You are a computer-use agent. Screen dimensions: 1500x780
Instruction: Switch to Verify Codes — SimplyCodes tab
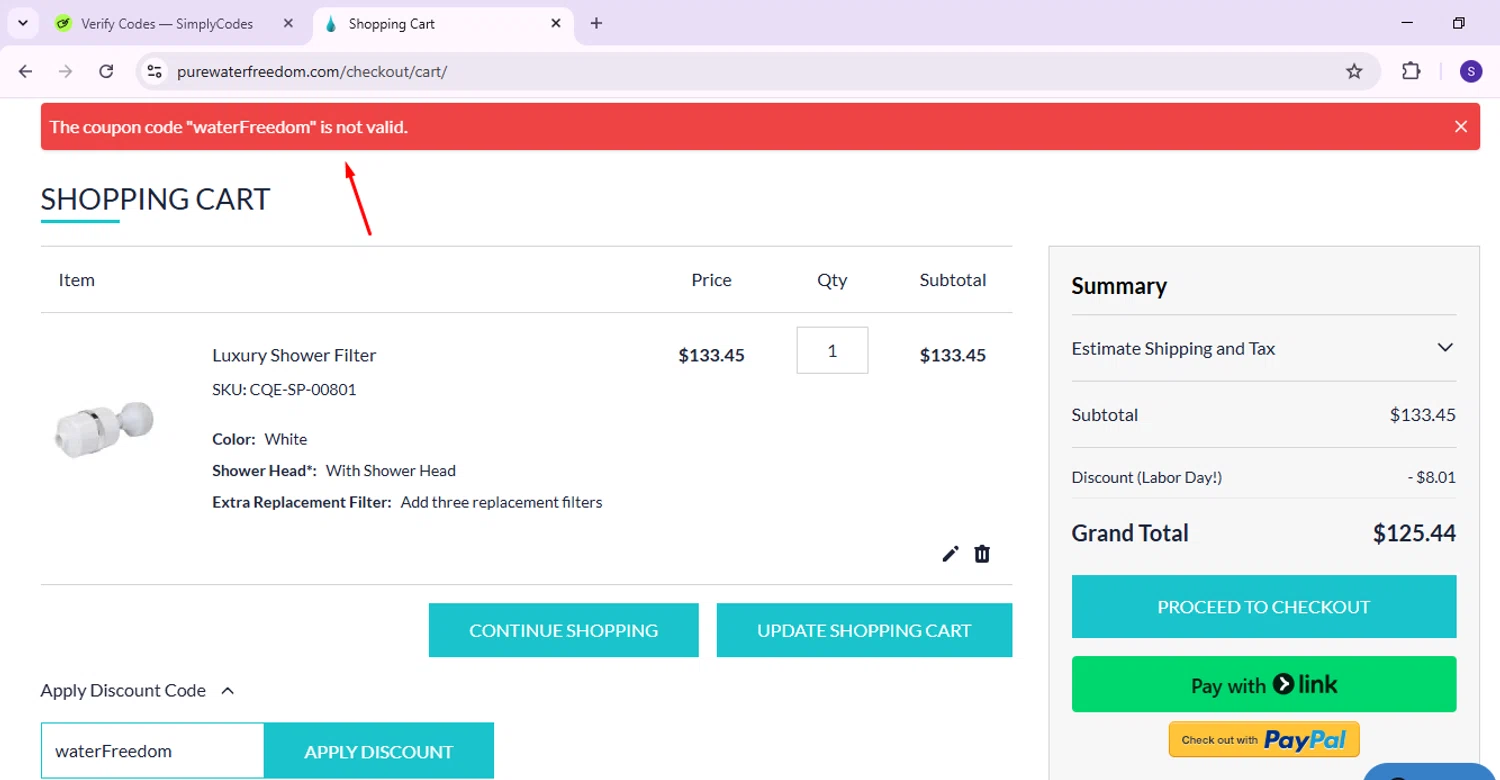[x=167, y=23]
